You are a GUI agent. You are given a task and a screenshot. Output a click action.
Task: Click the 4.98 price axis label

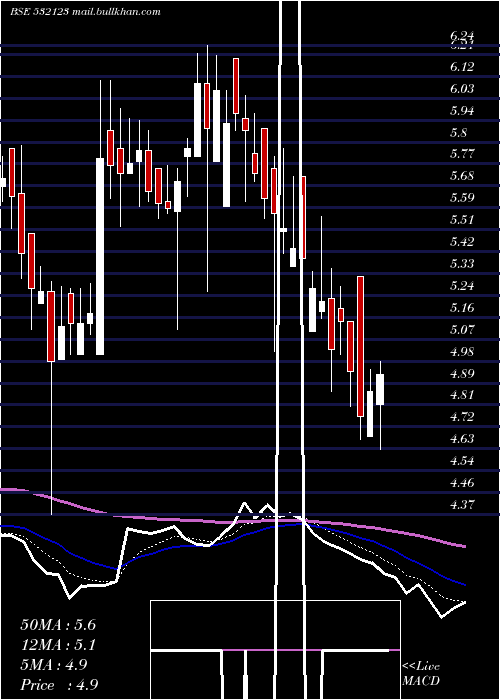click(x=462, y=351)
